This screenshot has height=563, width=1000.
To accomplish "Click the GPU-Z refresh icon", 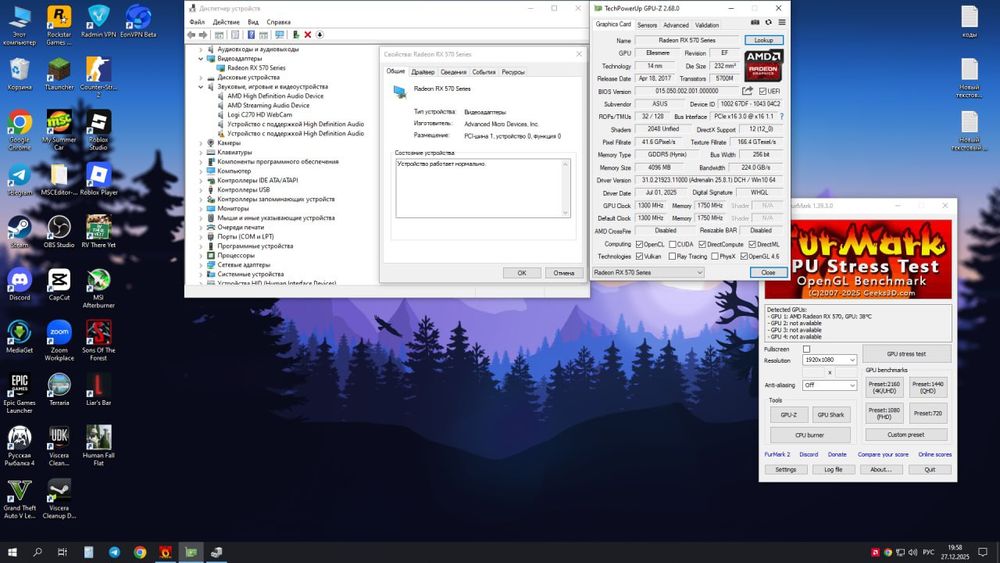I will tap(767, 24).
